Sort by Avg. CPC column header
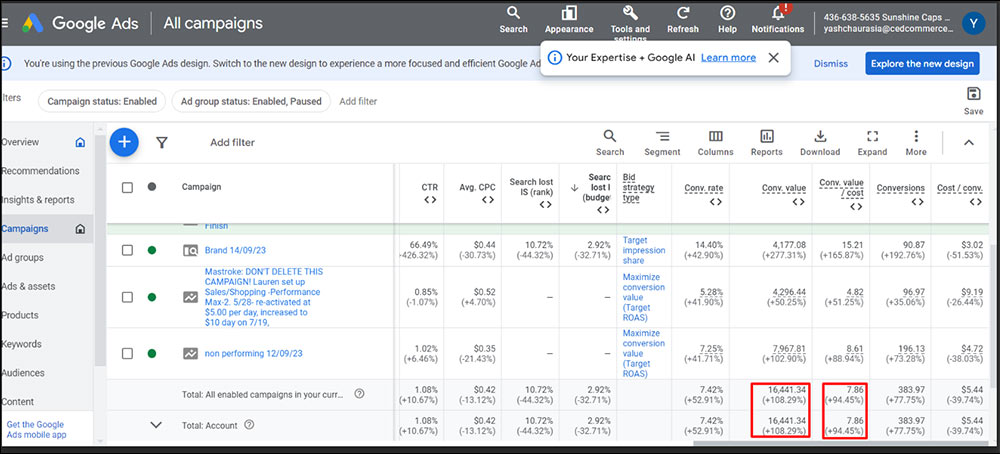This screenshot has height=454, width=1000. coord(477,187)
